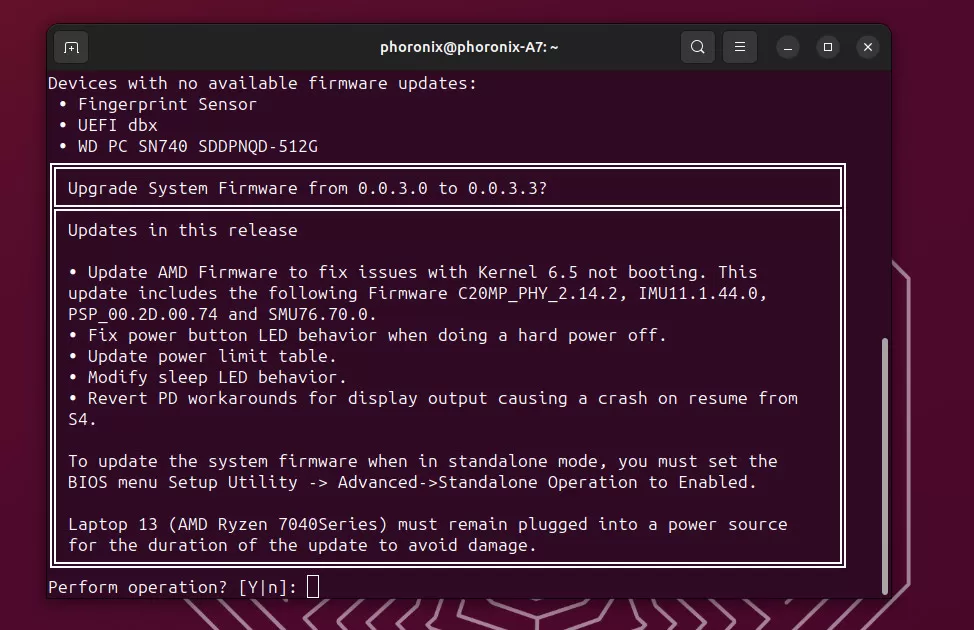974x630 pixels.
Task: Click the Devices with no available firmware line
Action: pos(262,83)
